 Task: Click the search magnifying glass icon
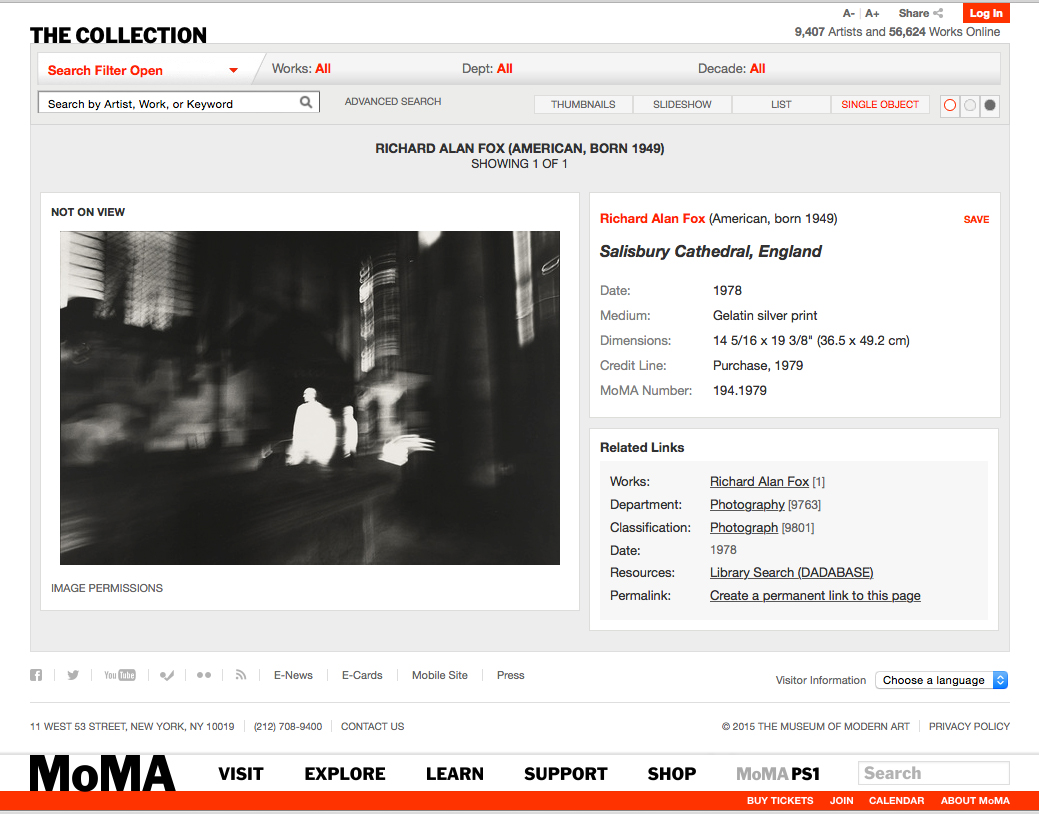306,102
